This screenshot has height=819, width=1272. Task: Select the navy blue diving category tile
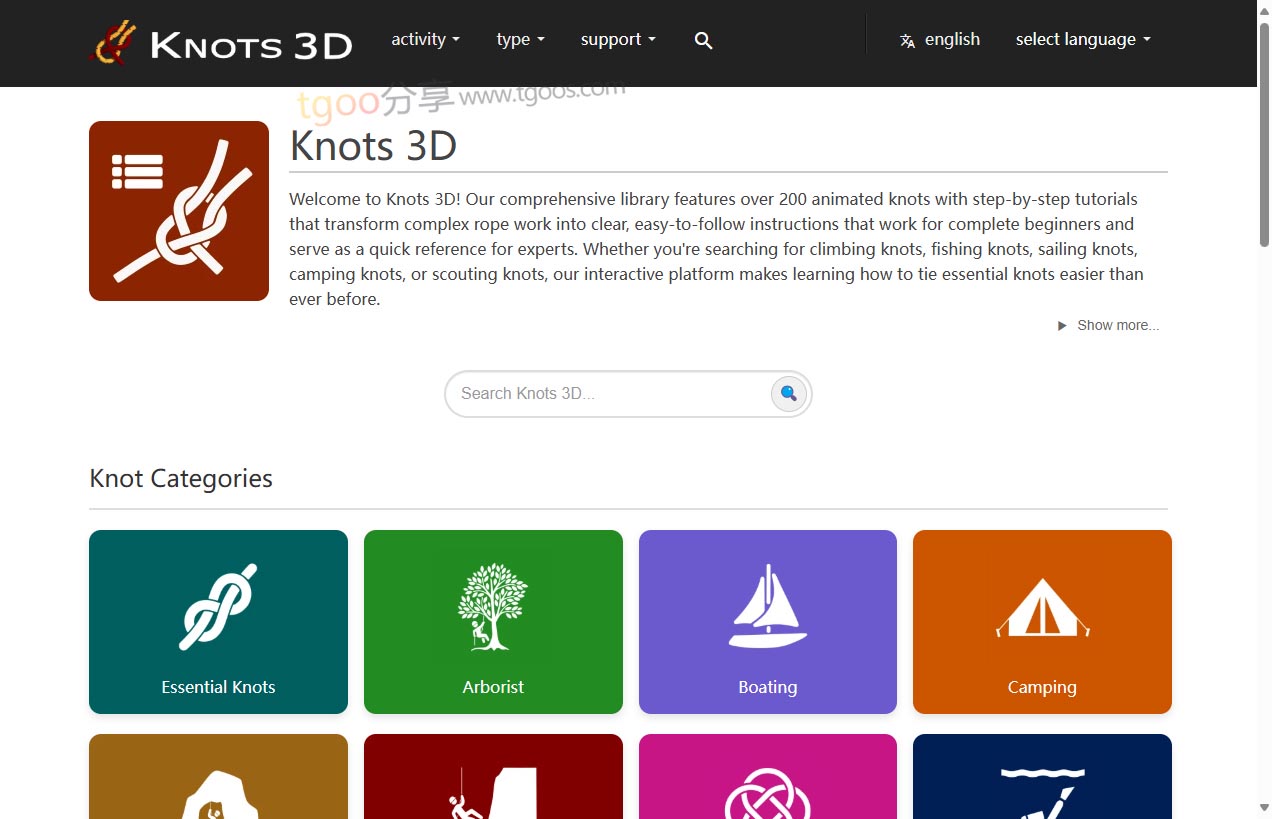point(1042,777)
